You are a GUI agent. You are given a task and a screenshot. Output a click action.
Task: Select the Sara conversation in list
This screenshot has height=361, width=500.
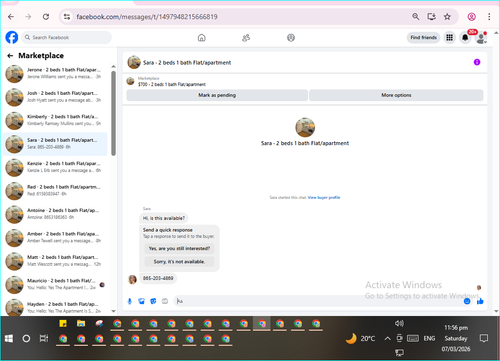(55, 144)
